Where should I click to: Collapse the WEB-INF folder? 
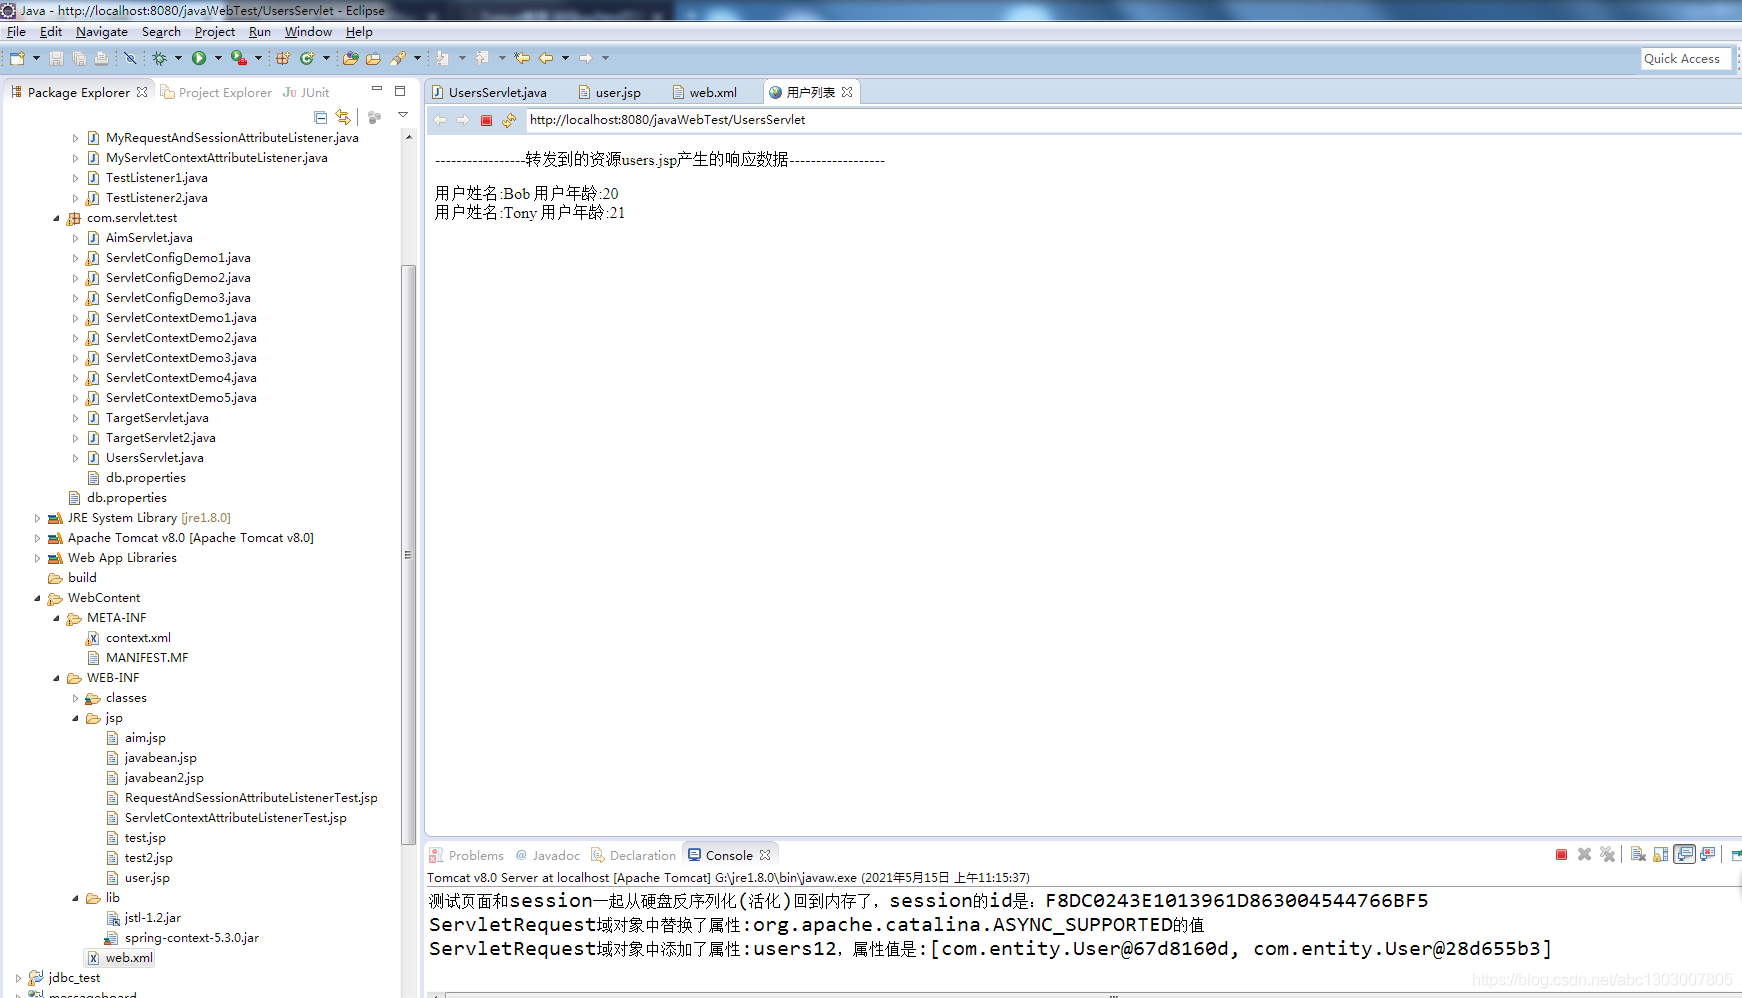click(x=57, y=677)
